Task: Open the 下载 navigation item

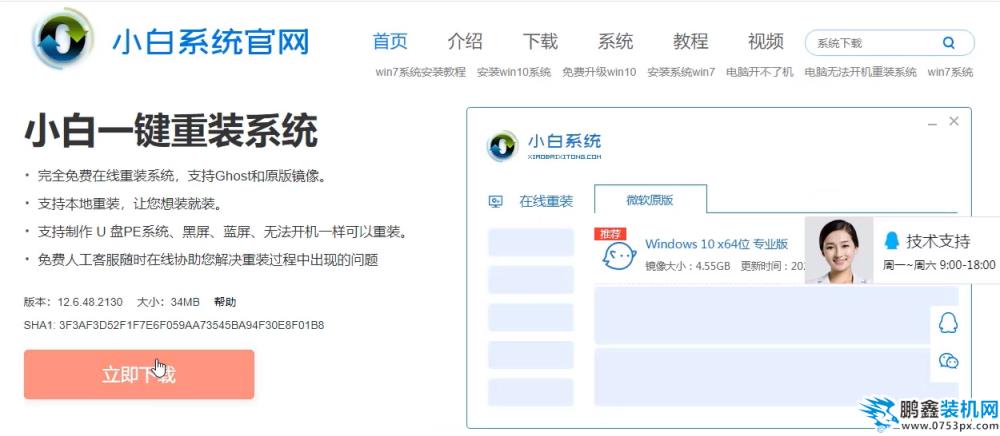Action: click(540, 42)
